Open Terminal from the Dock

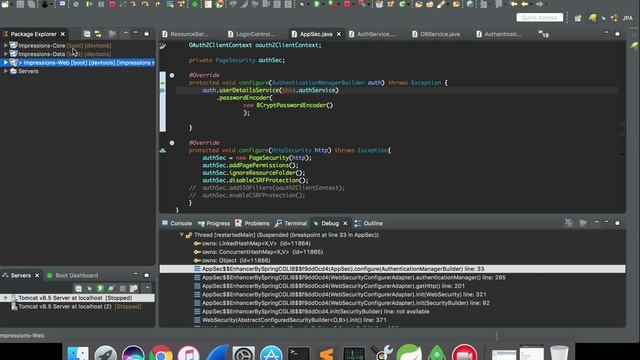(x=299, y=354)
